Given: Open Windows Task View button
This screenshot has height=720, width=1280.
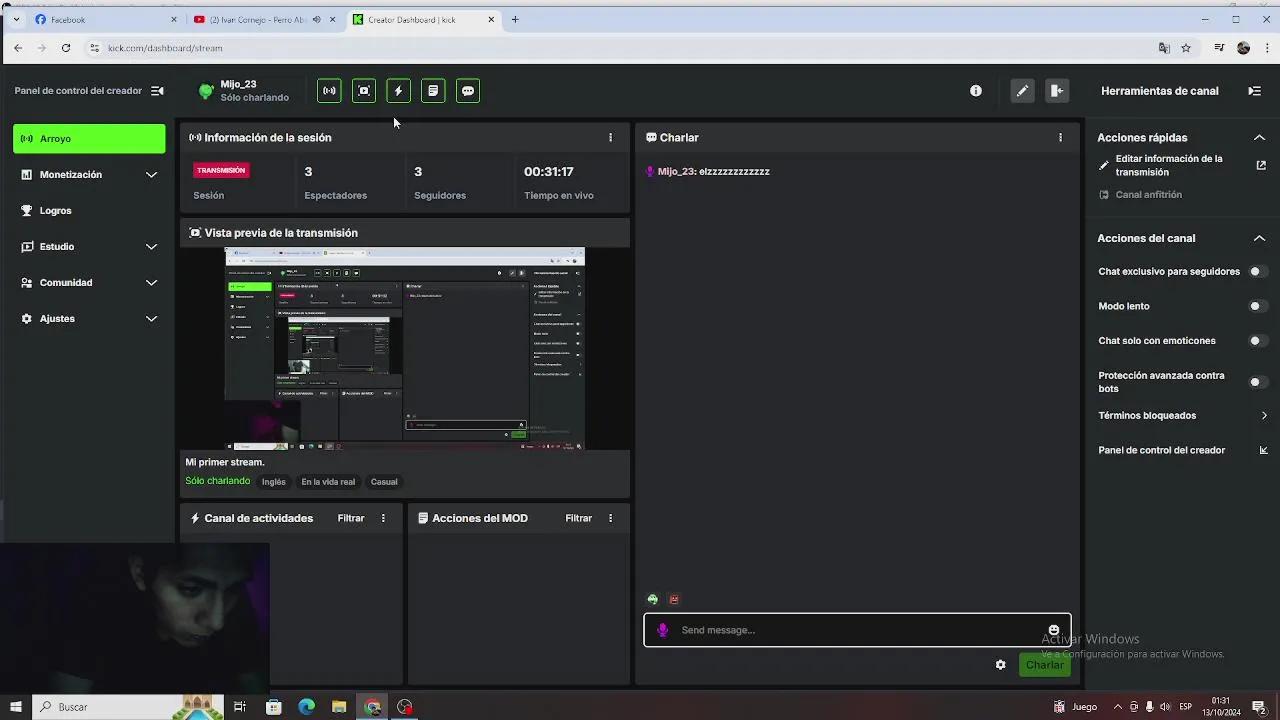Looking at the screenshot, I should (240, 707).
